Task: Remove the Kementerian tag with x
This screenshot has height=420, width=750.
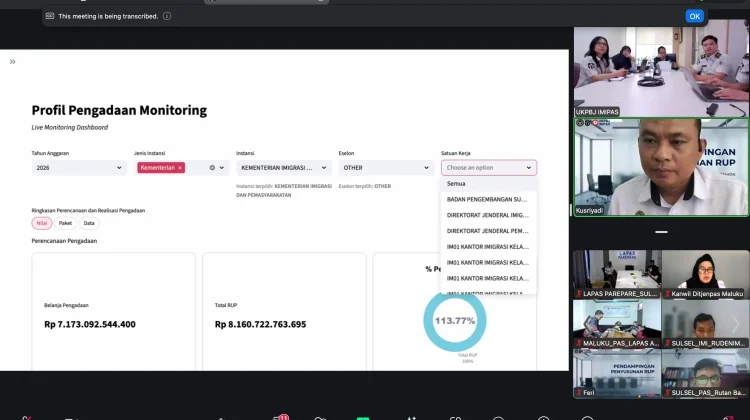Action: point(180,168)
